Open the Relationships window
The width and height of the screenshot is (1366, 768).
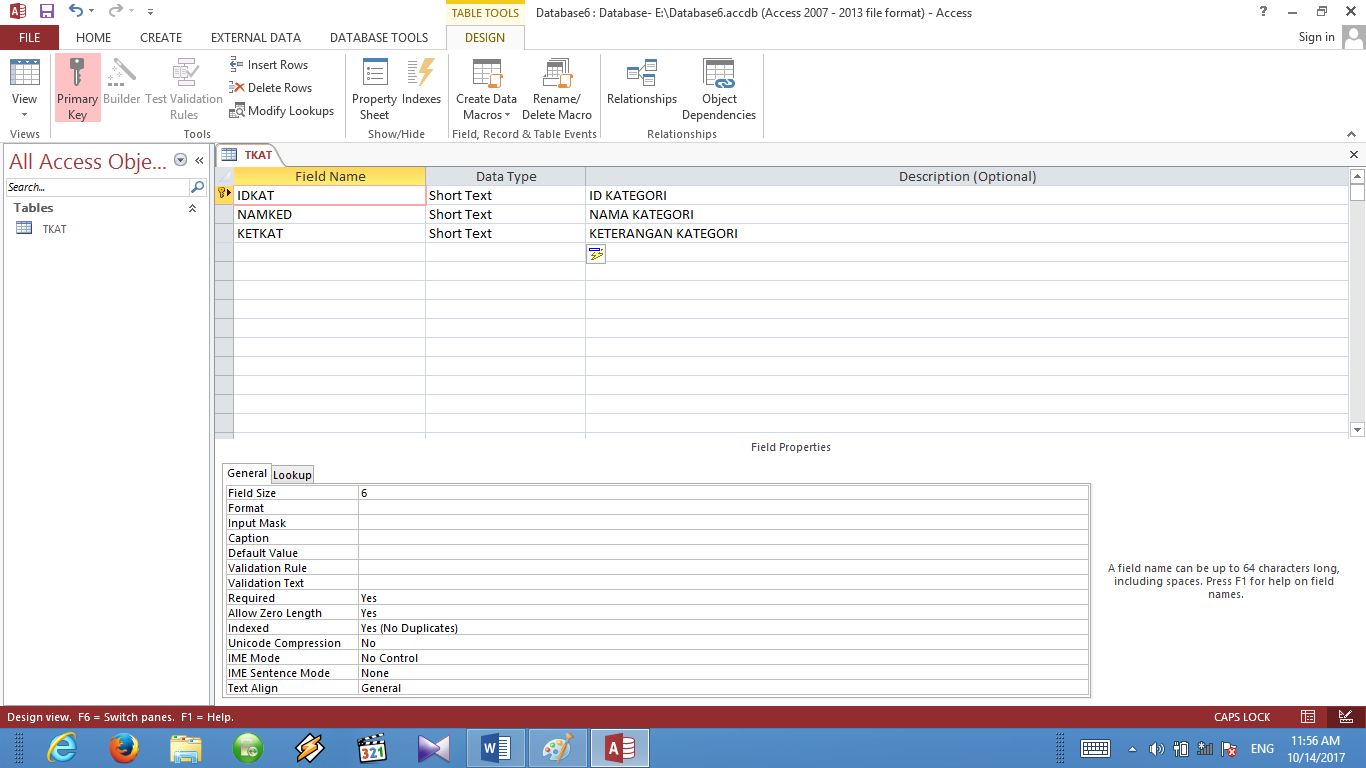pyautogui.click(x=642, y=86)
